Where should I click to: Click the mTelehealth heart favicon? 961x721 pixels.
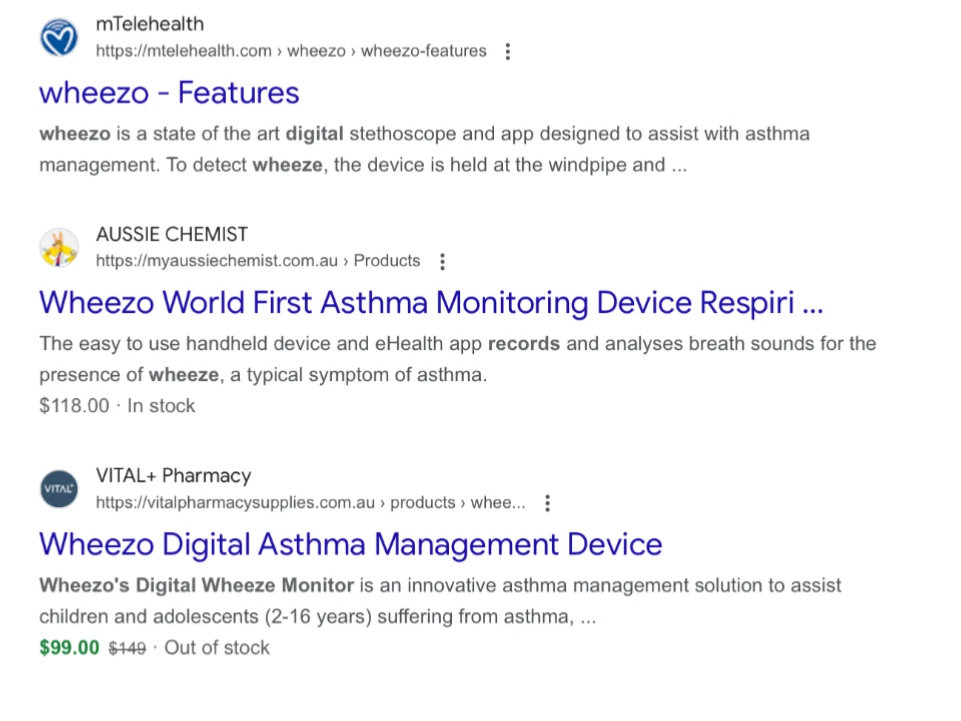coord(59,37)
